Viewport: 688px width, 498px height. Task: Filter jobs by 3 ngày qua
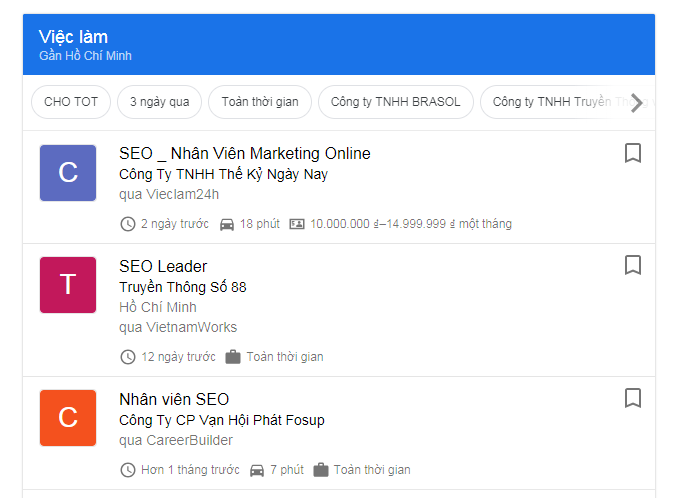tap(159, 102)
